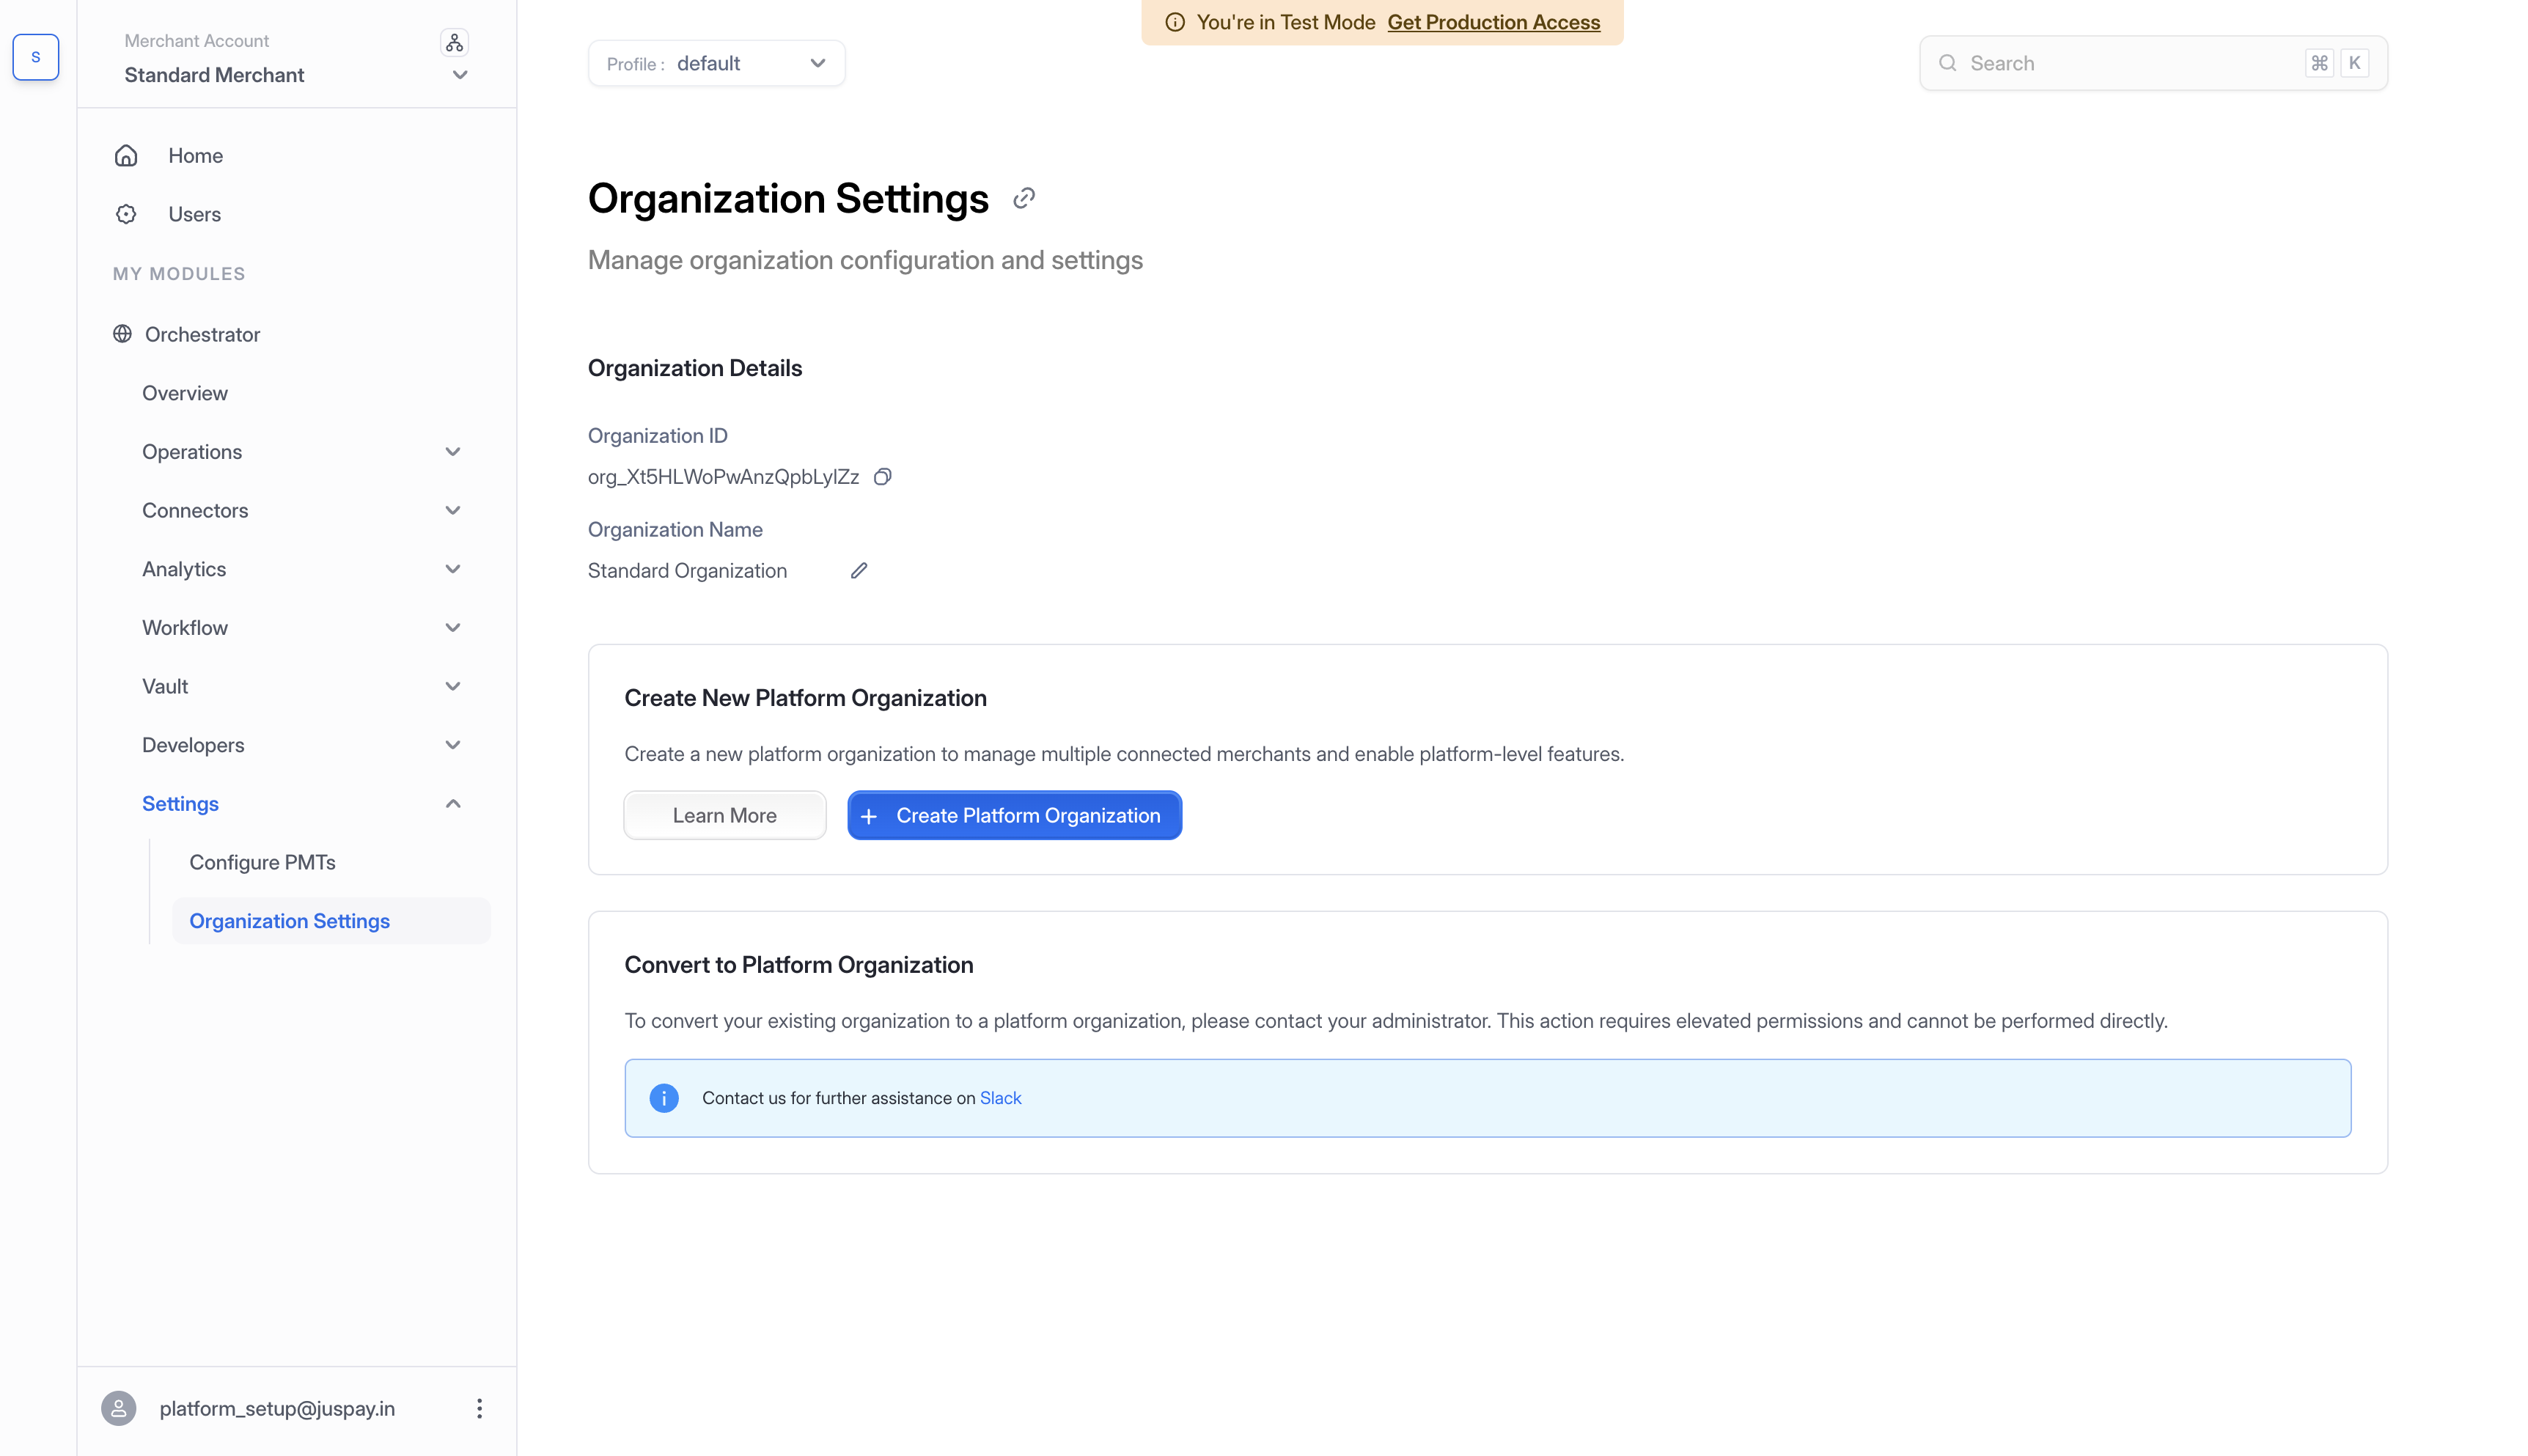
Task: Open the Orchestrator Overview page
Action: 185,393
